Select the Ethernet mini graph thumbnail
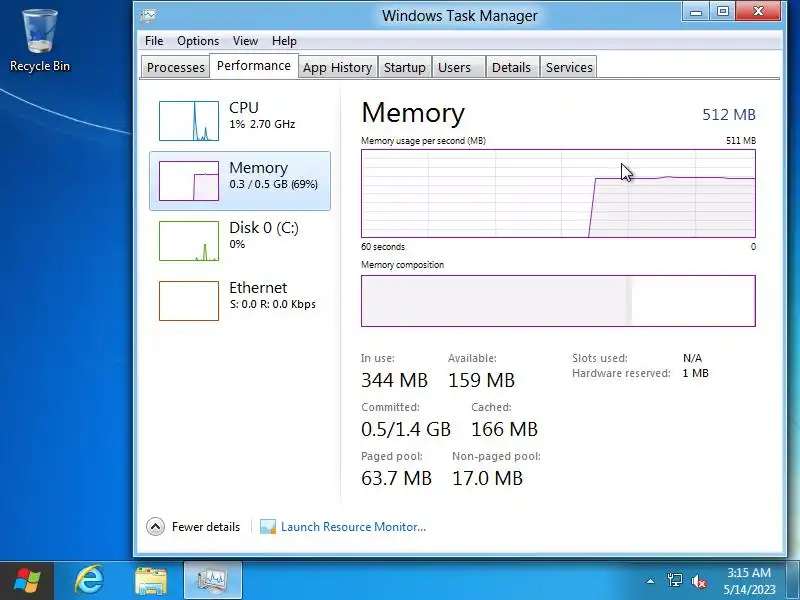Screen dimensions: 800x600 189,301
